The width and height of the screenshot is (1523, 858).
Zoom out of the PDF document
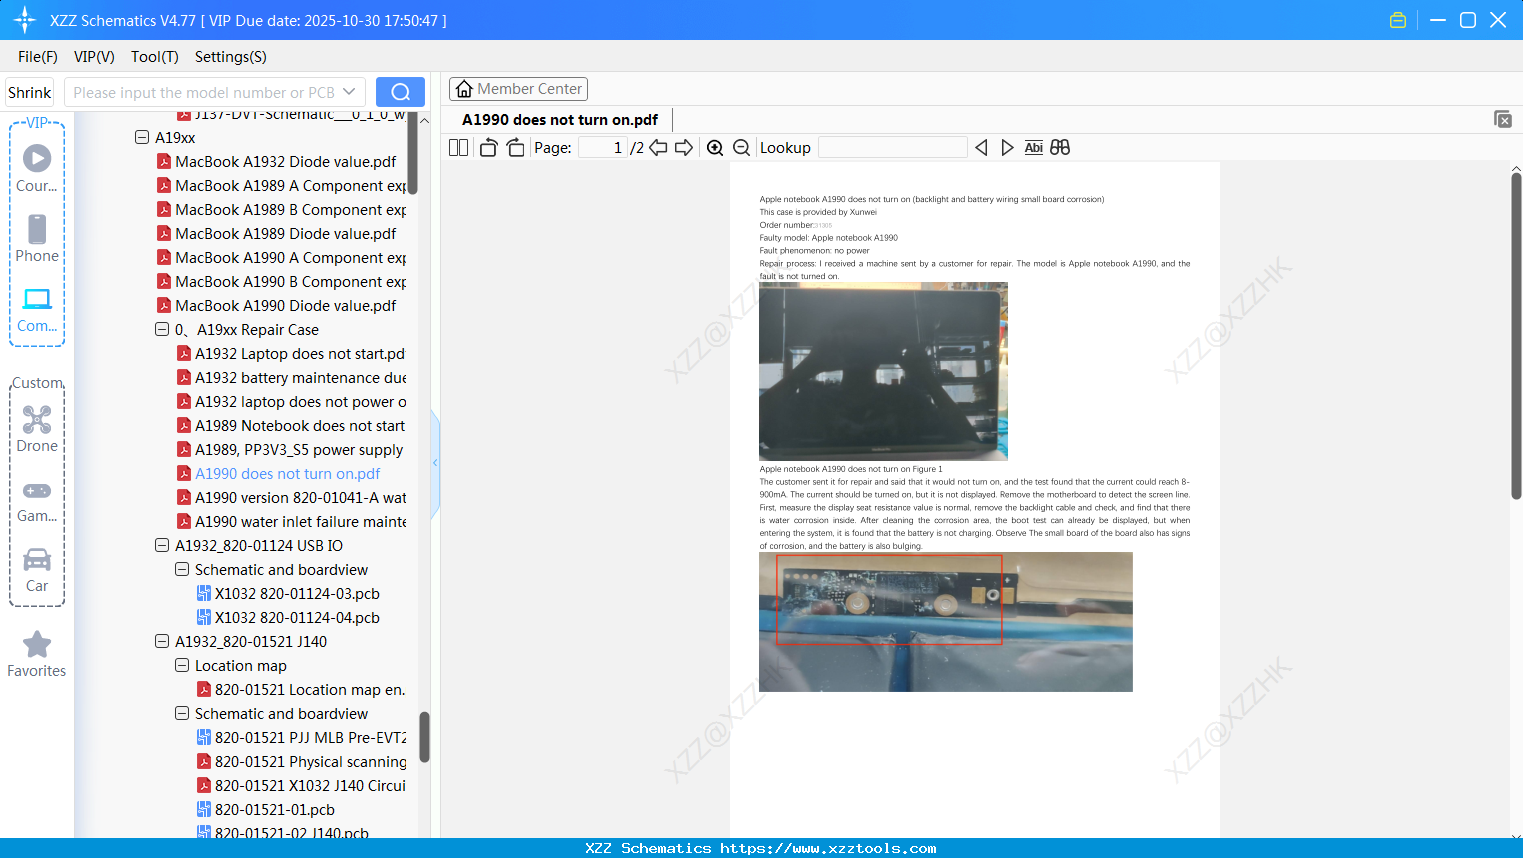pyautogui.click(x=741, y=148)
